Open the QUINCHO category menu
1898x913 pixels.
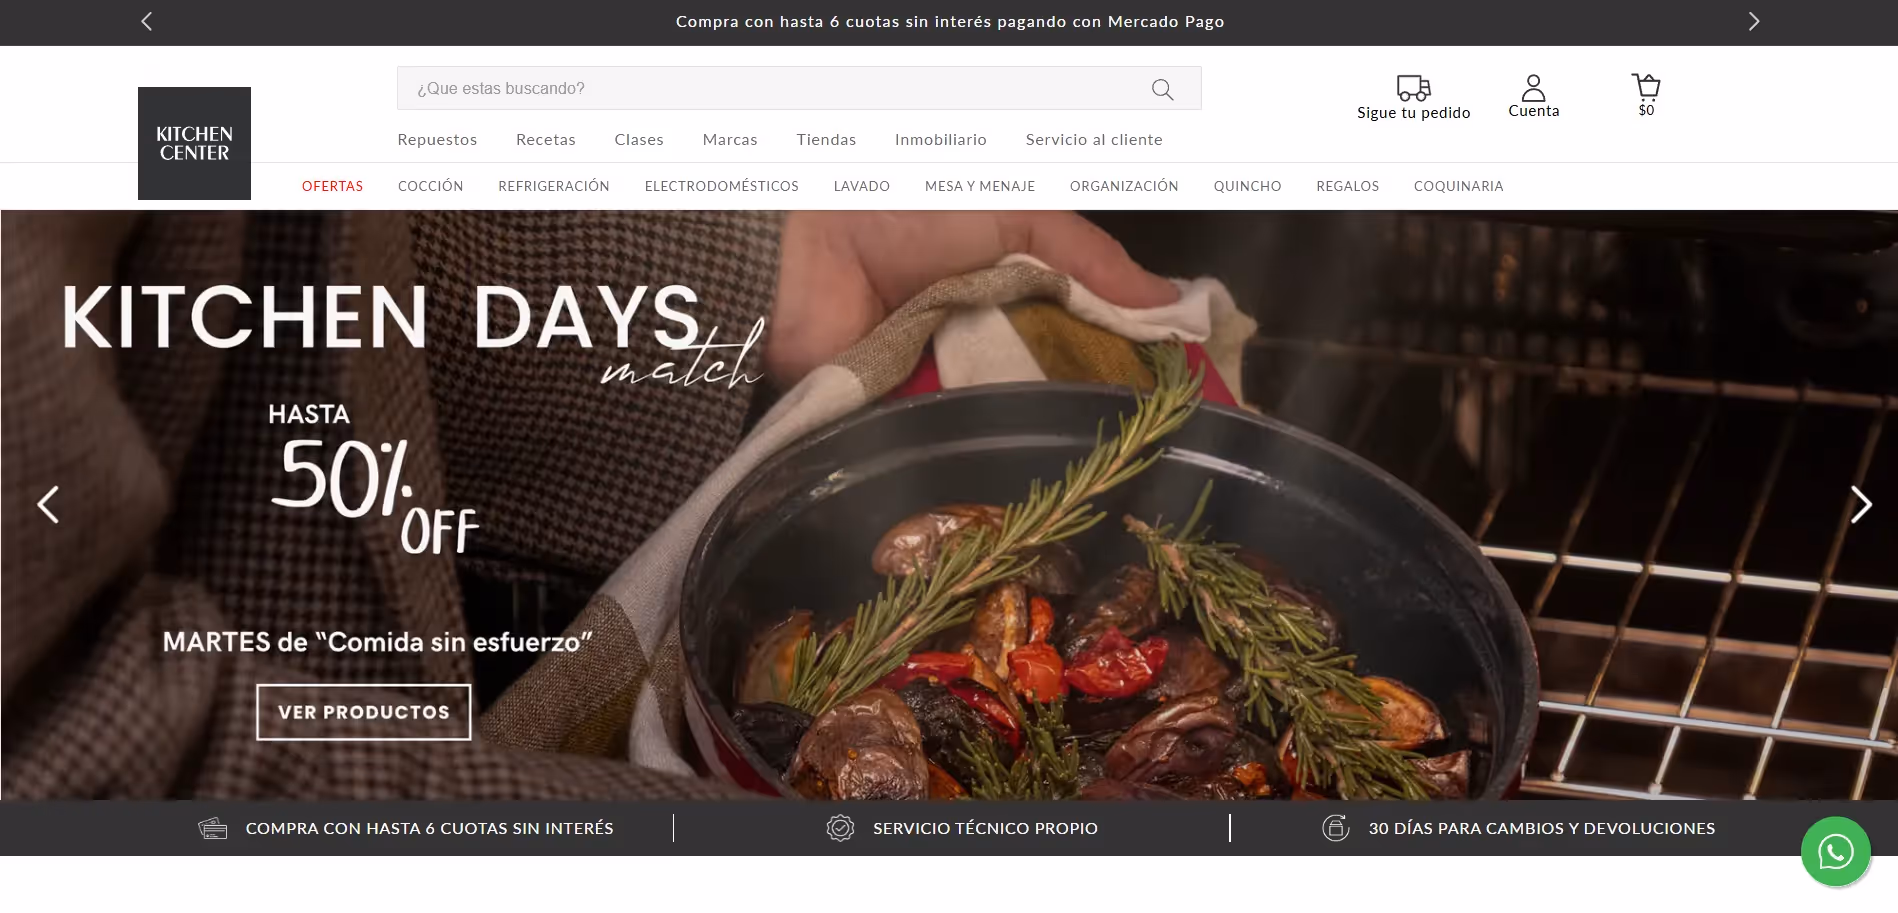(x=1247, y=186)
